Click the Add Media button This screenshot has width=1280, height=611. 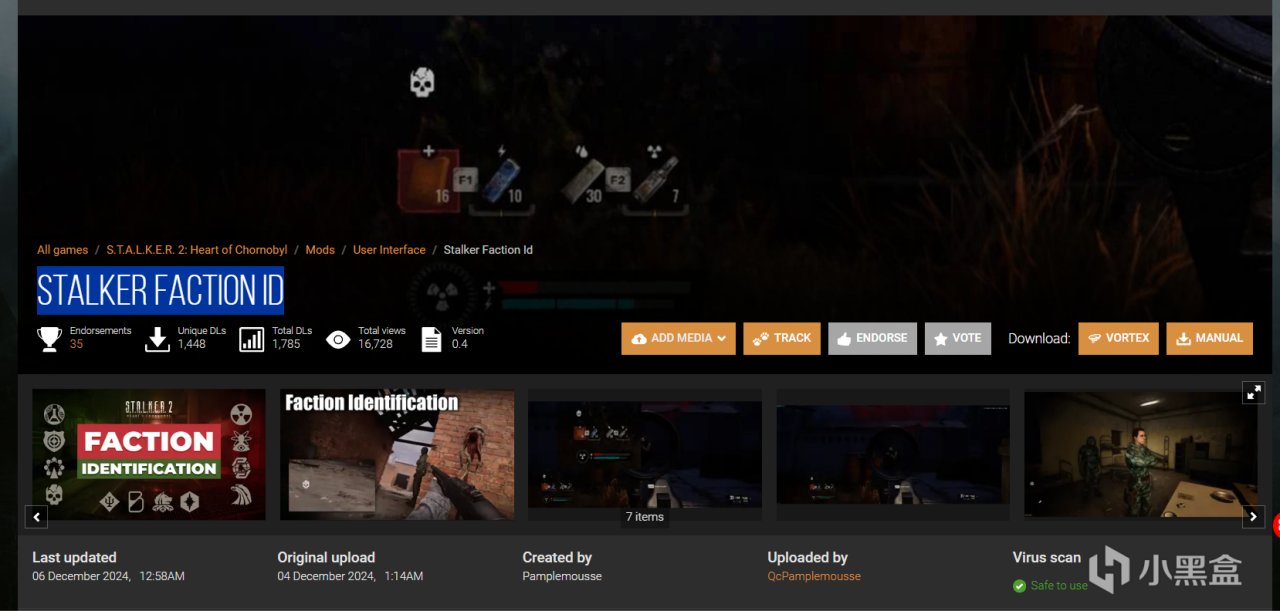tap(678, 338)
